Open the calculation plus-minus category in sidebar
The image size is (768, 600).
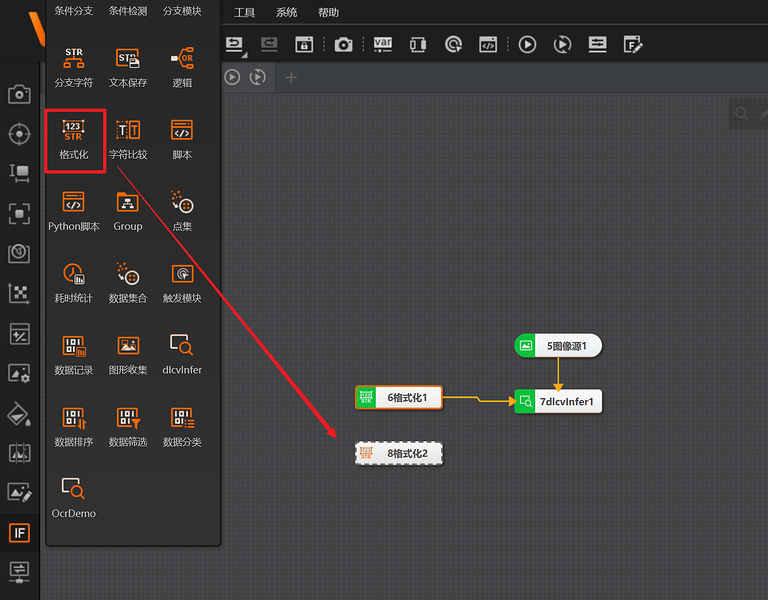pyautogui.click(x=20, y=334)
